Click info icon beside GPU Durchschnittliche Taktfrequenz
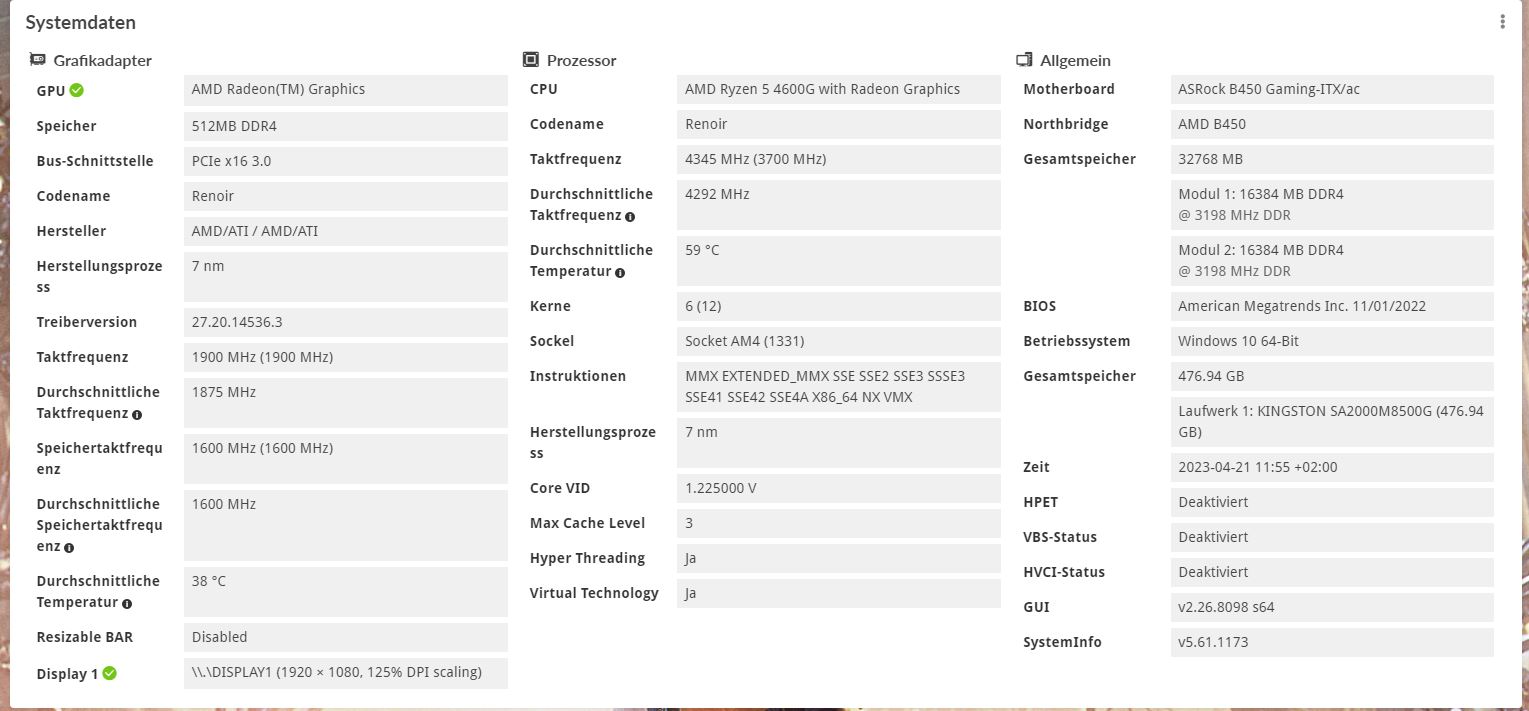This screenshot has width=1529, height=711. point(137,414)
